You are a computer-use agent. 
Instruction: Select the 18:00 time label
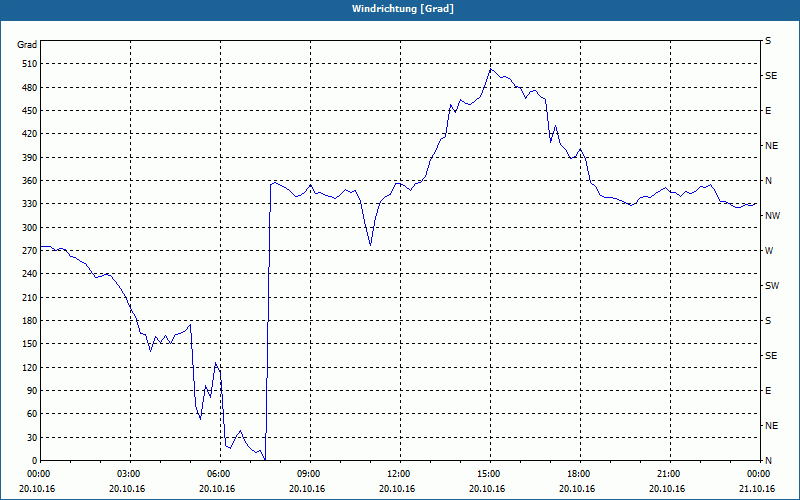[x=577, y=474]
